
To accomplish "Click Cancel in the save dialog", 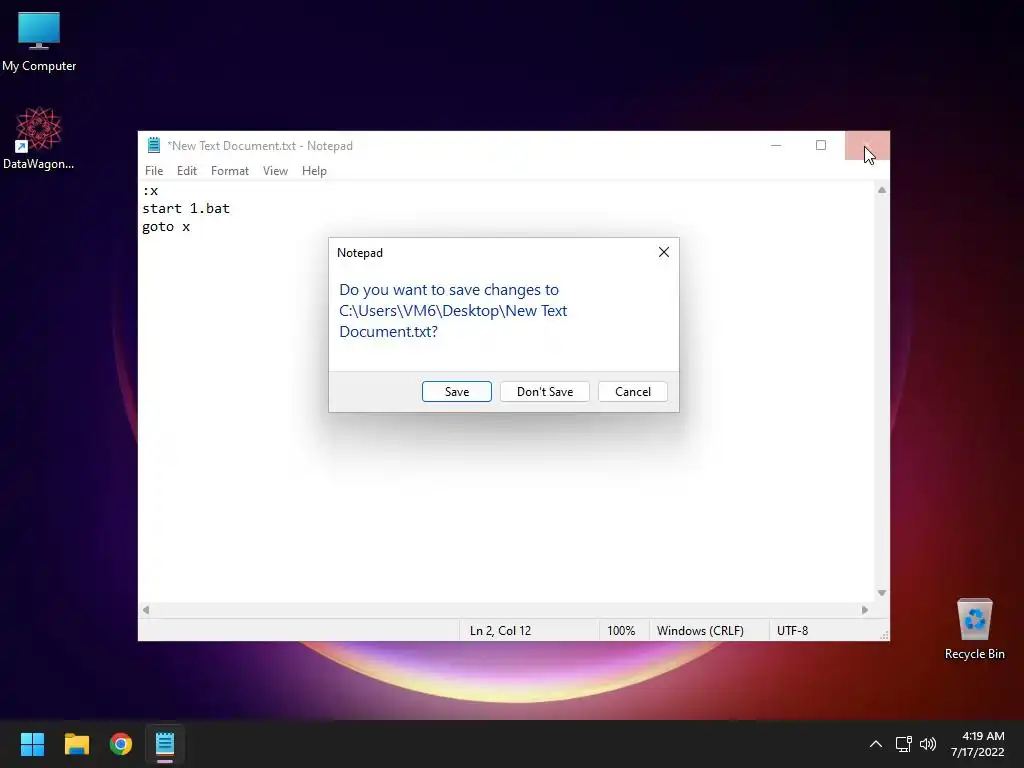I will tap(633, 391).
